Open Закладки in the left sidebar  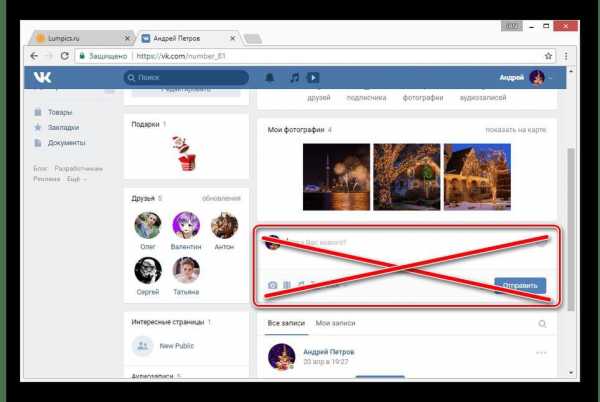click(63, 127)
